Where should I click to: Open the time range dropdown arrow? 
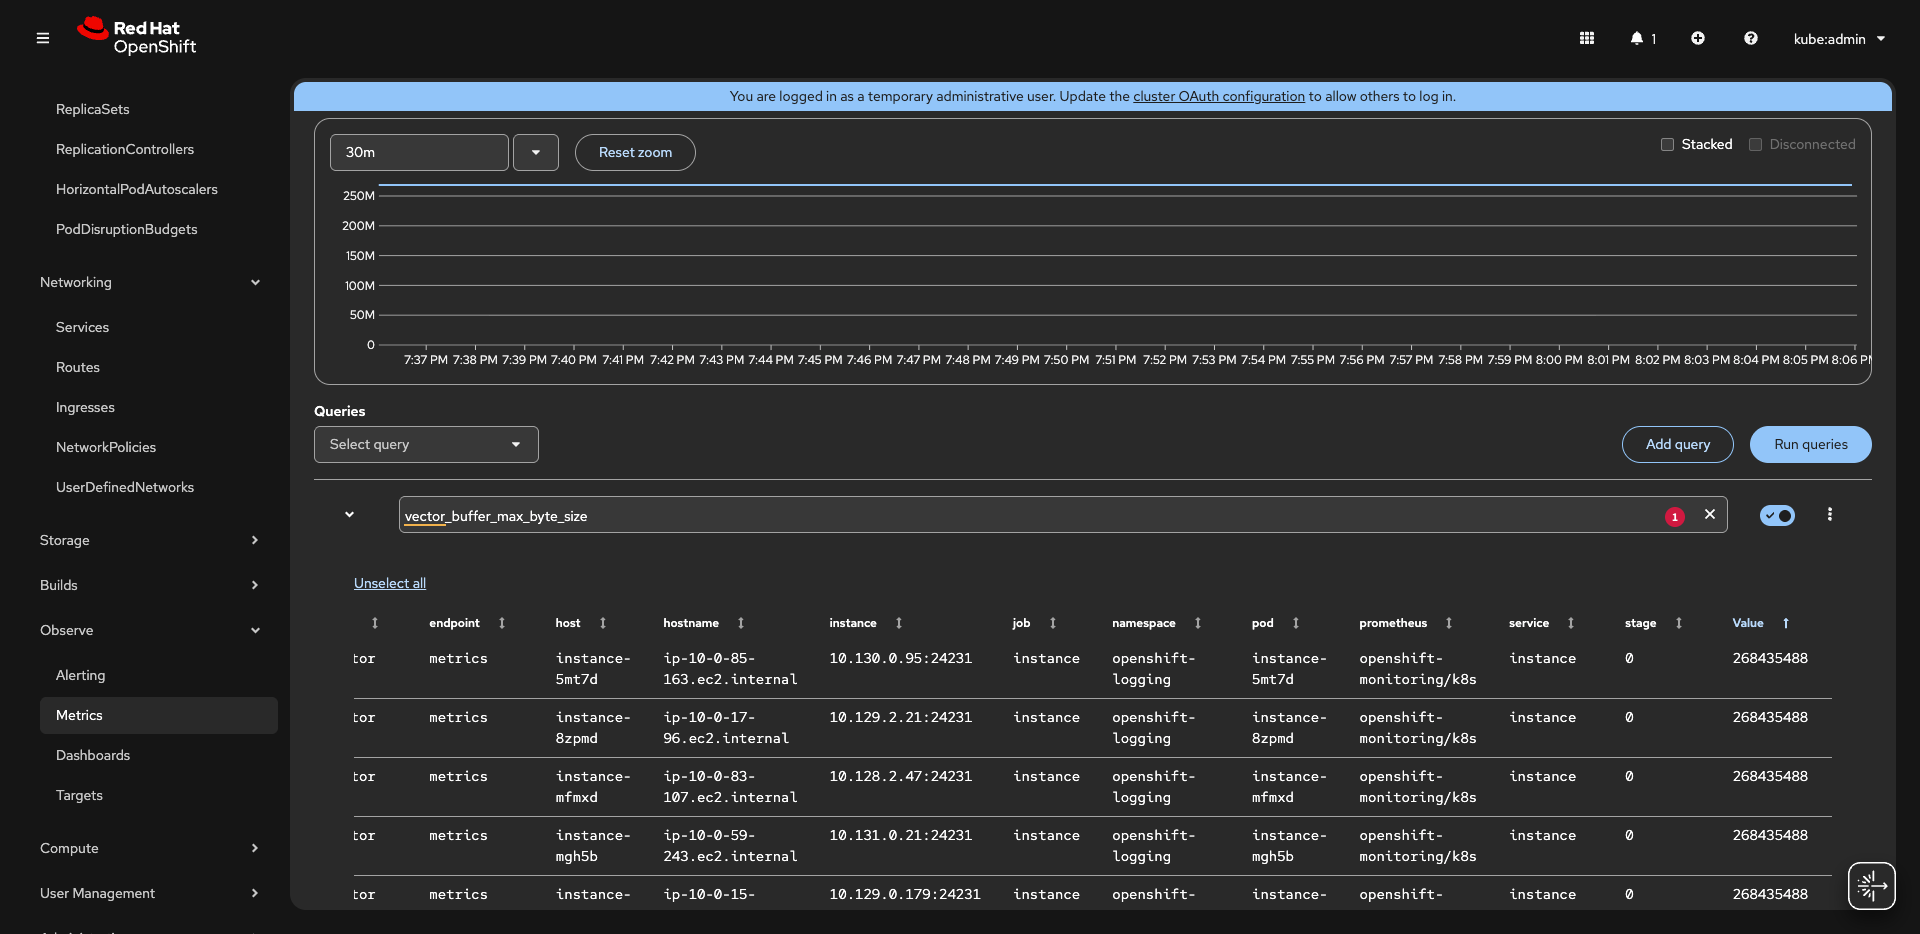pos(536,152)
